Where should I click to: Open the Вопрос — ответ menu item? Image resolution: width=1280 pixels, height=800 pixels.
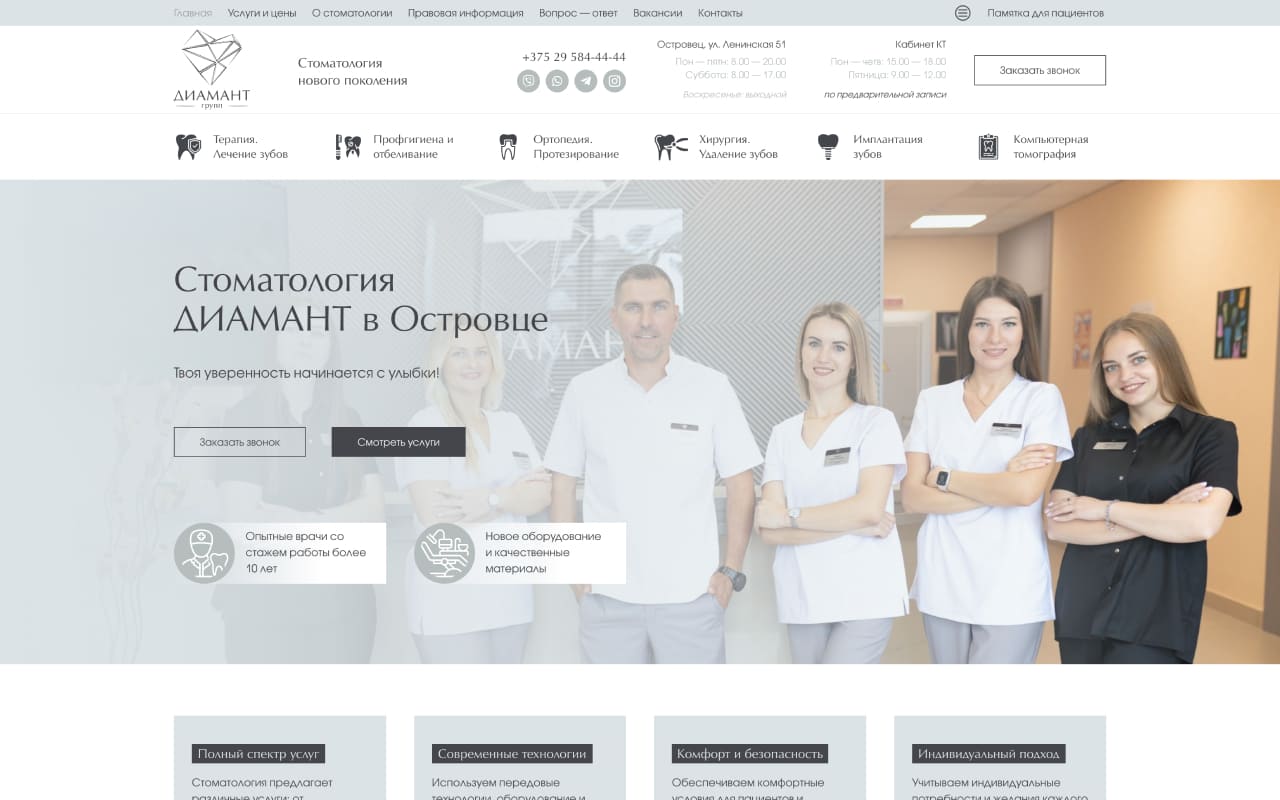(x=578, y=13)
